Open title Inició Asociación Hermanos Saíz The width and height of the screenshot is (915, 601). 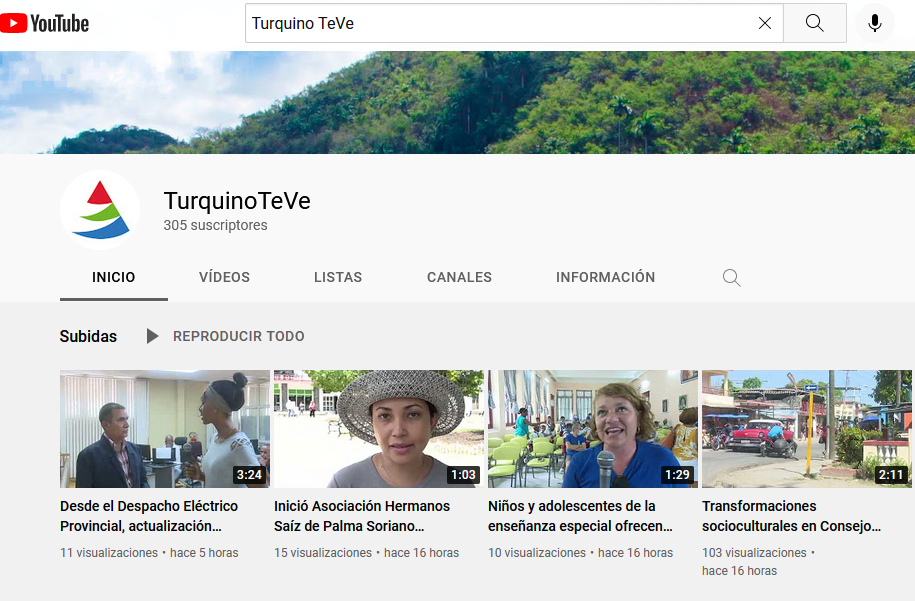click(x=362, y=516)
